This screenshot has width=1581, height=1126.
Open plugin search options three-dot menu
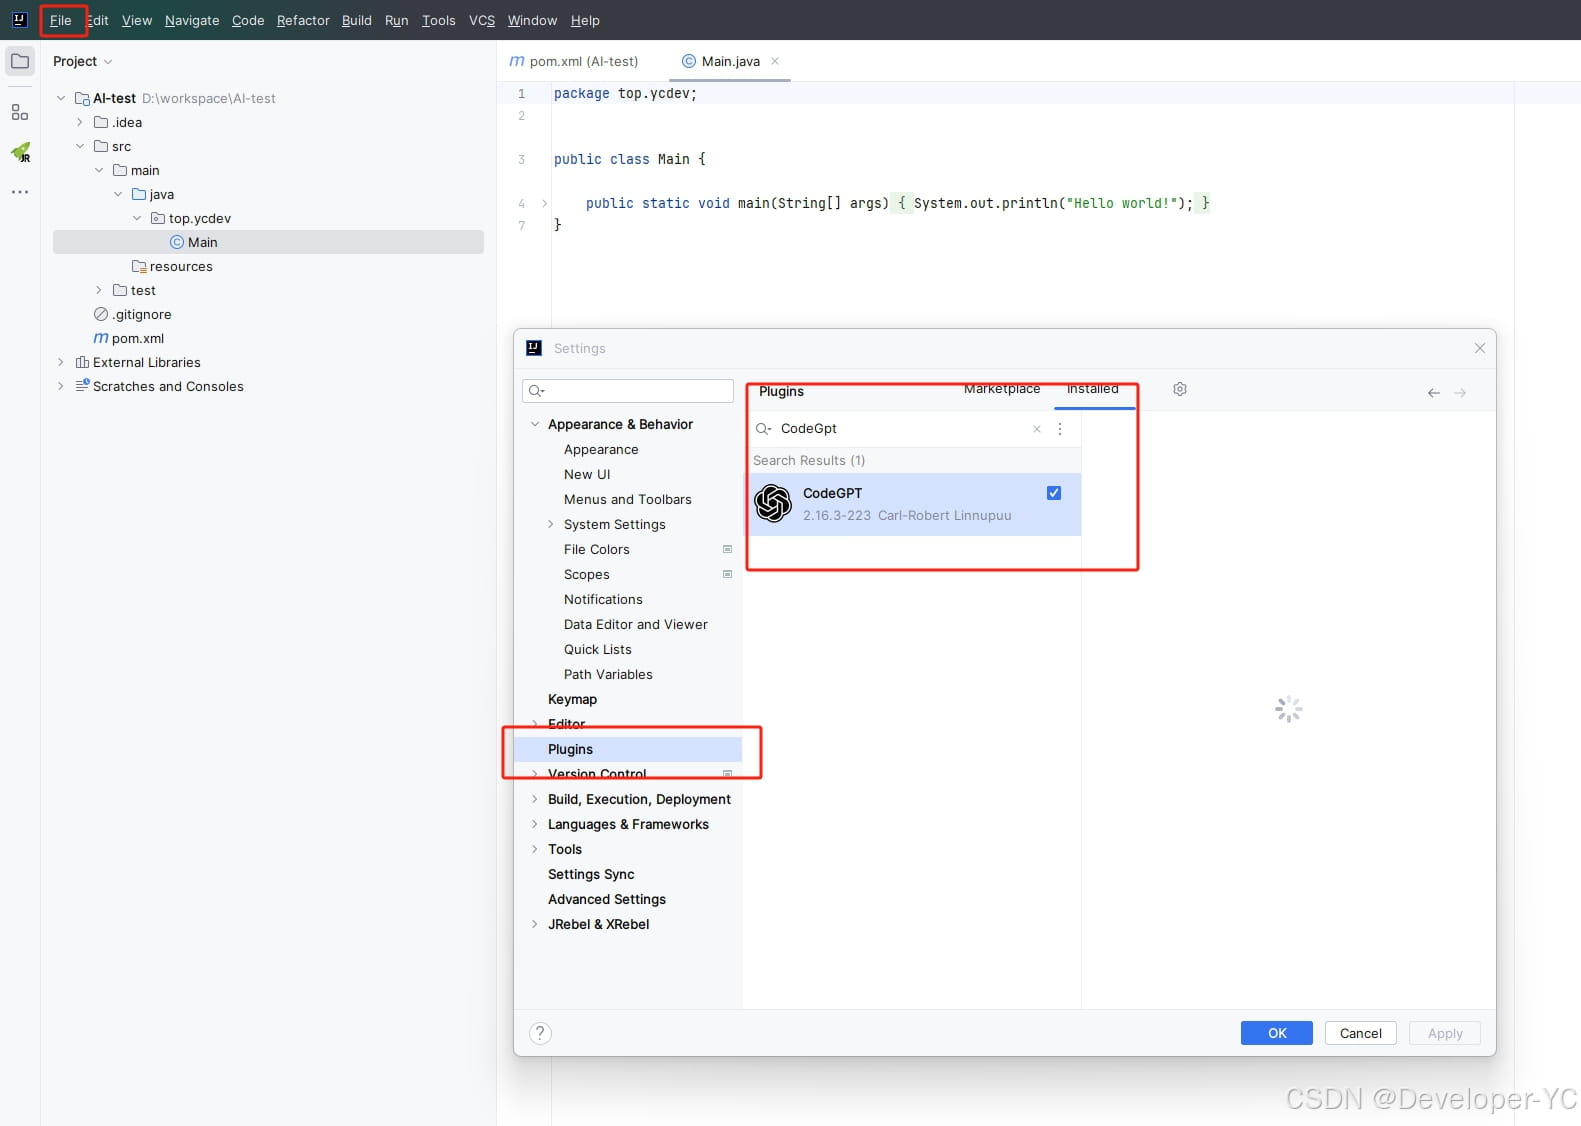(1060, 429)
